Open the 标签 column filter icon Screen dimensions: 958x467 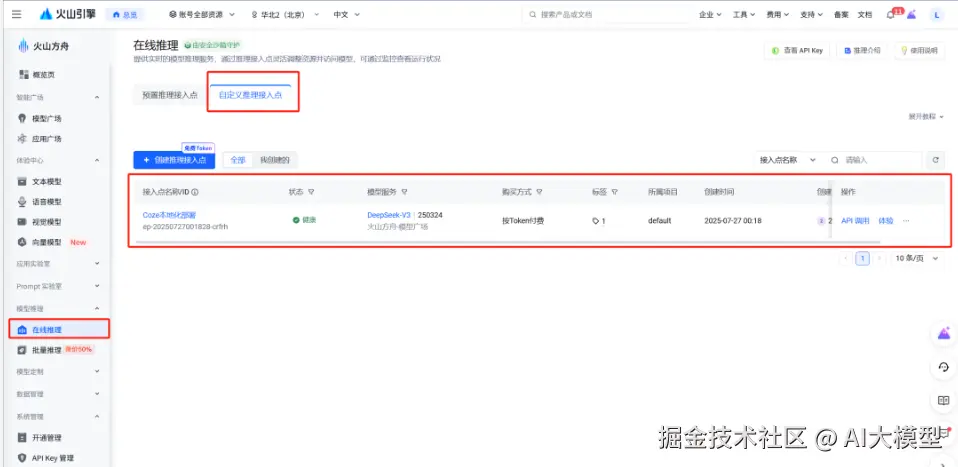(615, 192)
